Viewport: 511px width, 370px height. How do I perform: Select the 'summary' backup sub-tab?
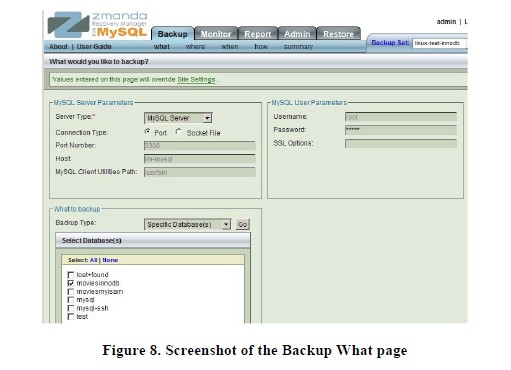[x=298, y=47]
